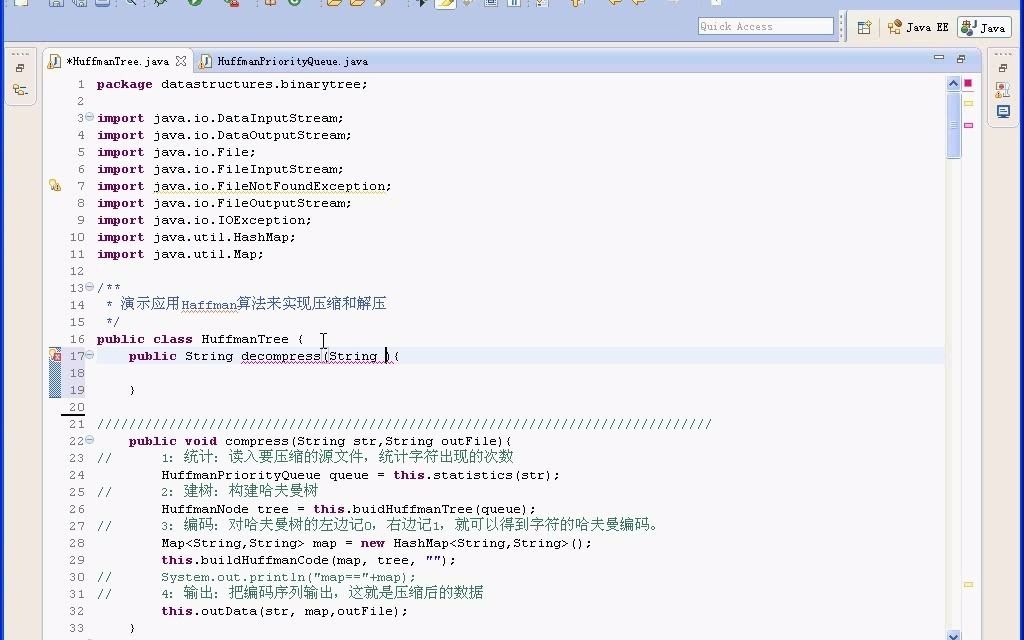Click the Print icon in the toolbar
The height and width of the screenshot is (640, 1024).
(x=103, y=4)
